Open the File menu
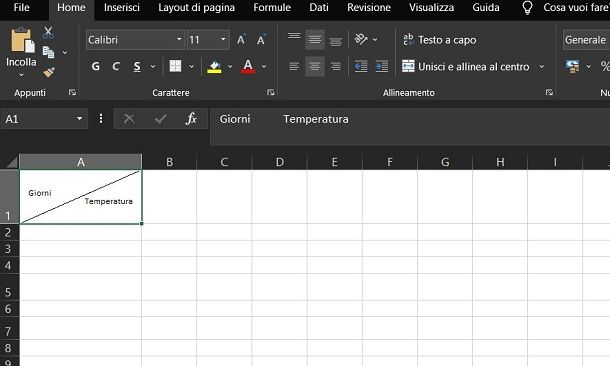The width and height of the screenshot is (610, 366). [x=21, y=7]
